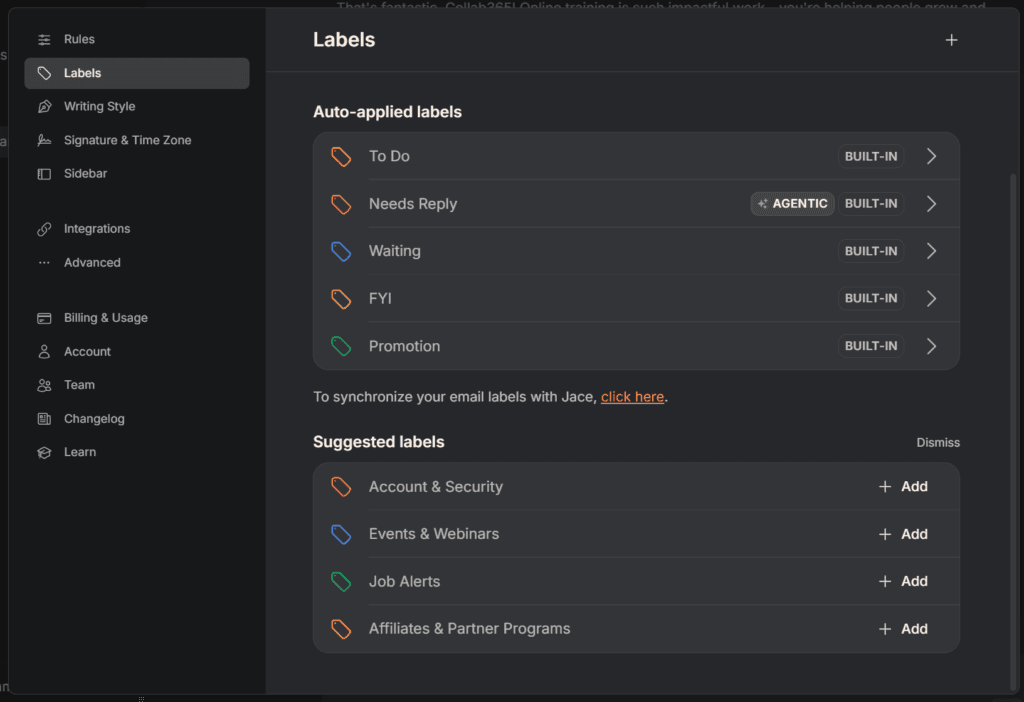Click the Changelog newspaper icon
This screenshot has height=702, width=1024.
tap(44, 419)
